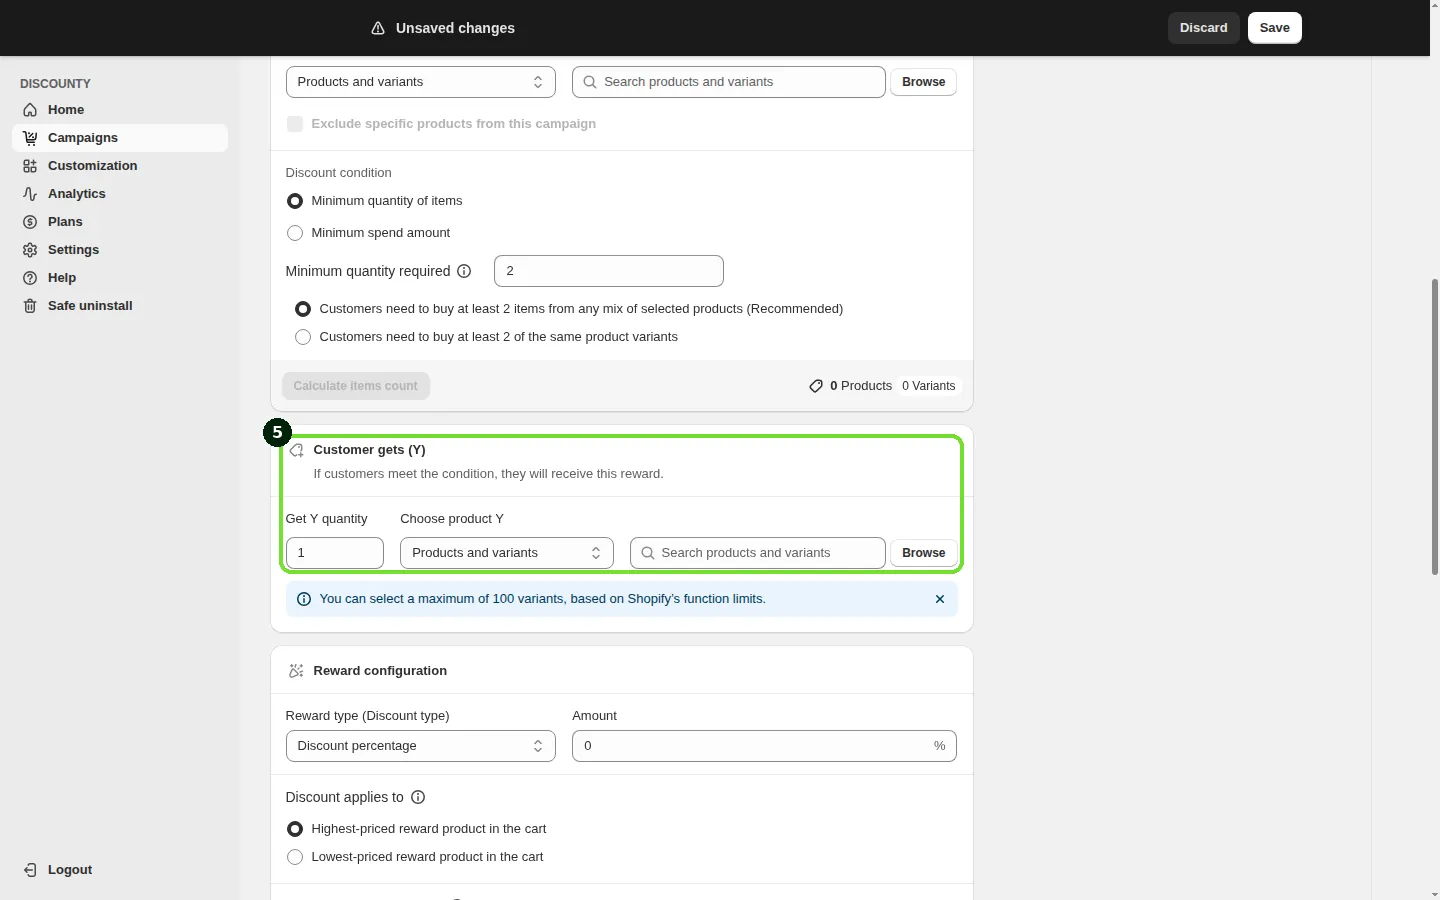The width and height of the screenshot is (1440, 900).
Task: Choose any mix of selected products option
Action: 303,309
